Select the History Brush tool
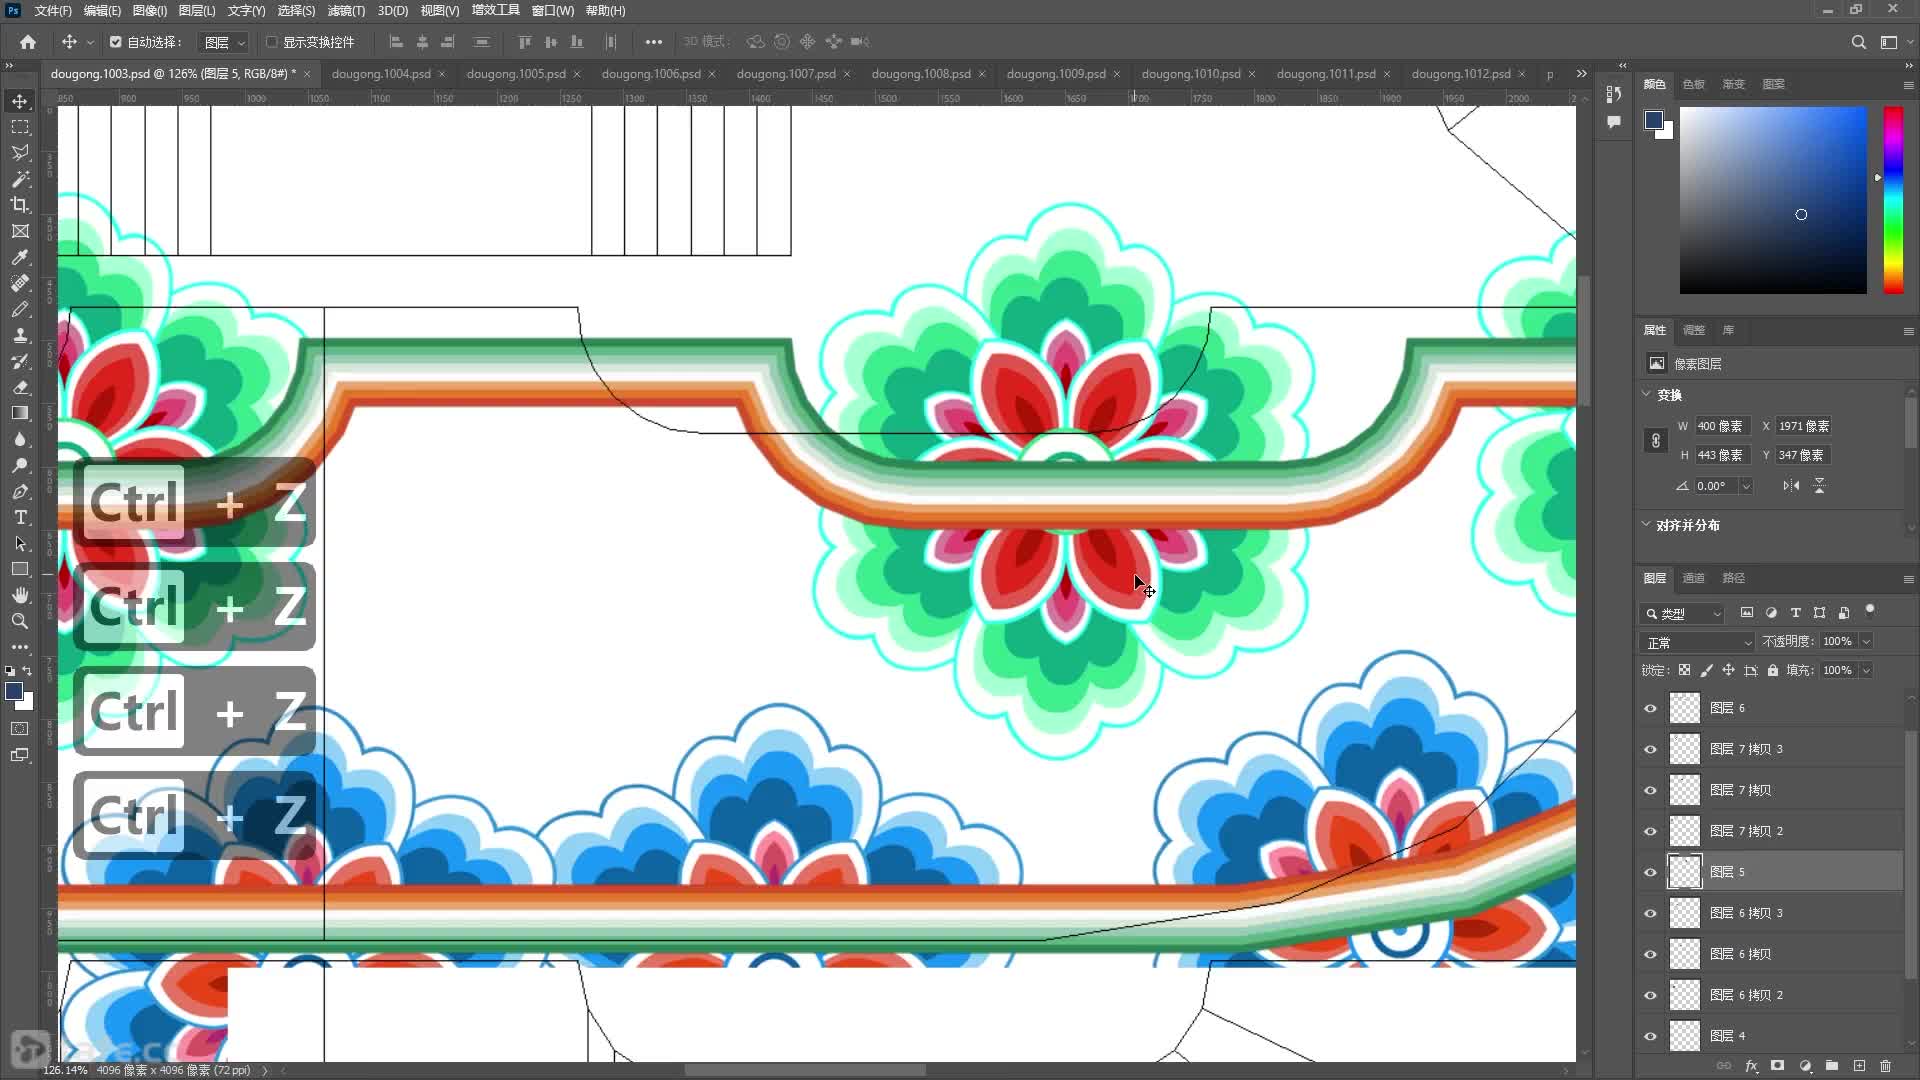1920x1080 pixels. tap(20, 361)
